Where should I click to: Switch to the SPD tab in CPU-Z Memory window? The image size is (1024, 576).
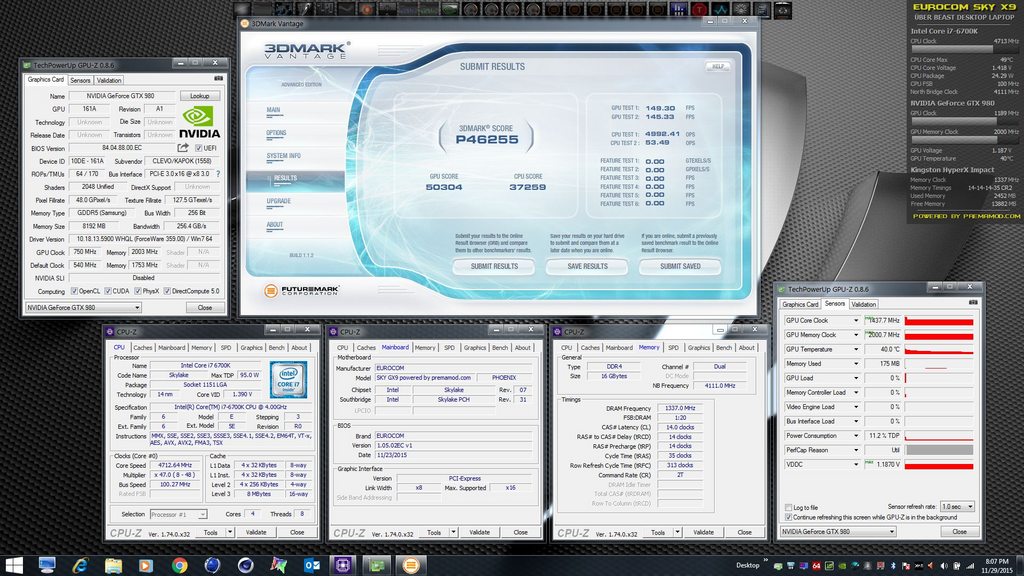tap(673, 347)
